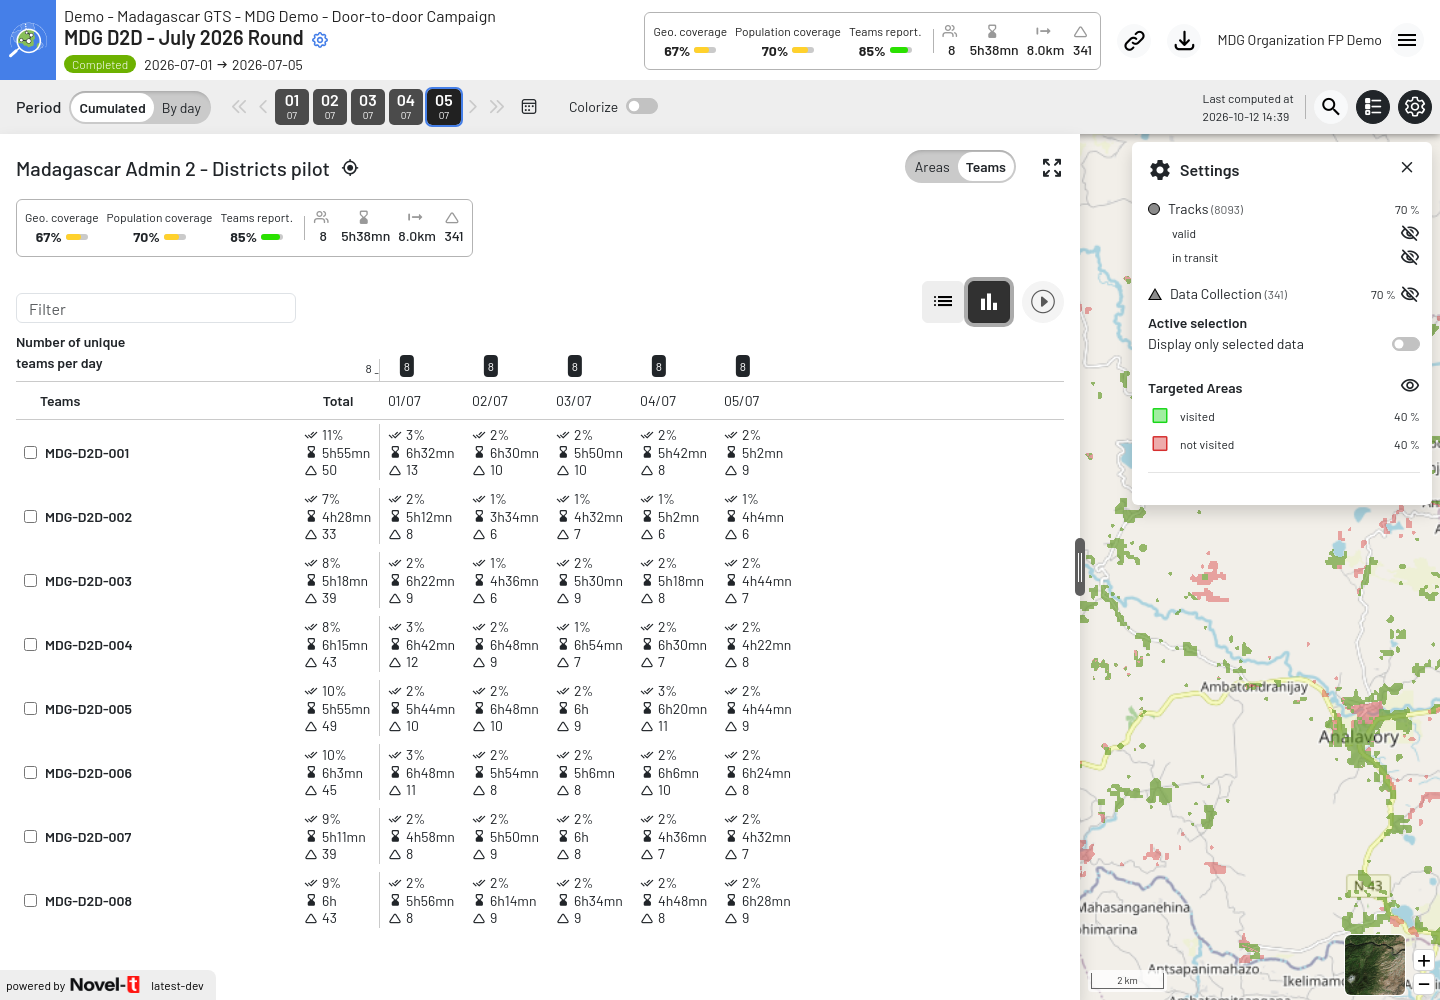Open the search magnifier button

1330,107
